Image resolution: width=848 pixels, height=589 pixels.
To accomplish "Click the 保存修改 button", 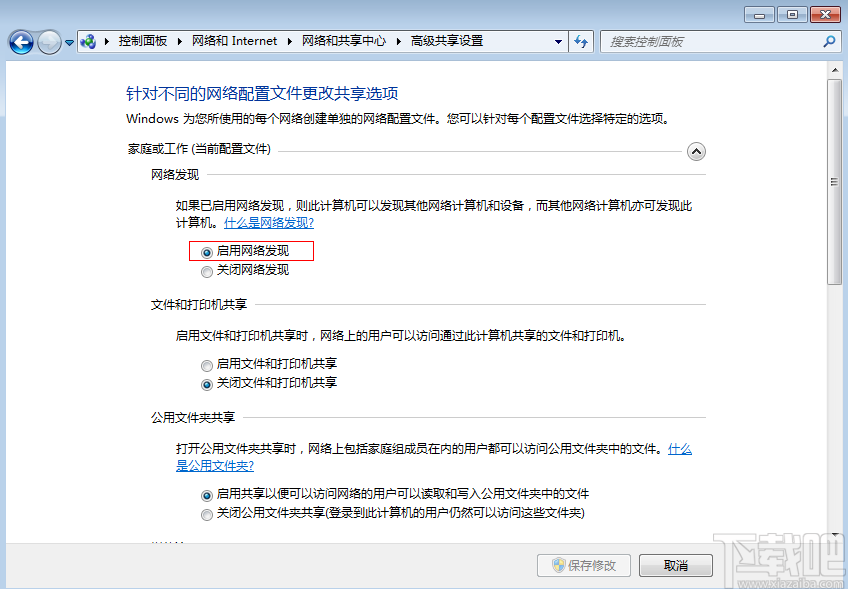I will point(584,565).
